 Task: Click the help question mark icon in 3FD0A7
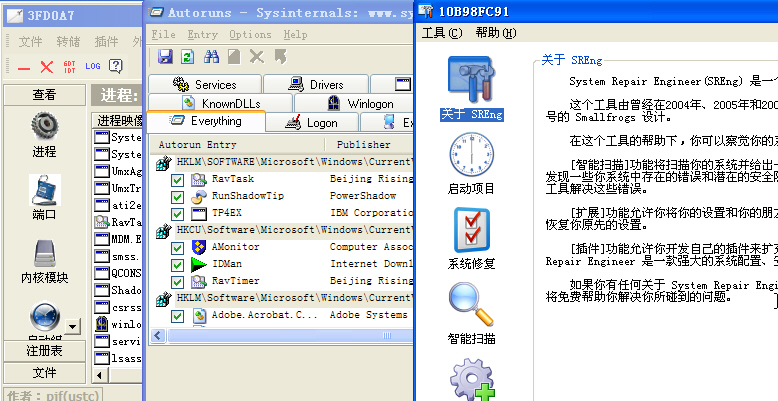pos(116,66)
